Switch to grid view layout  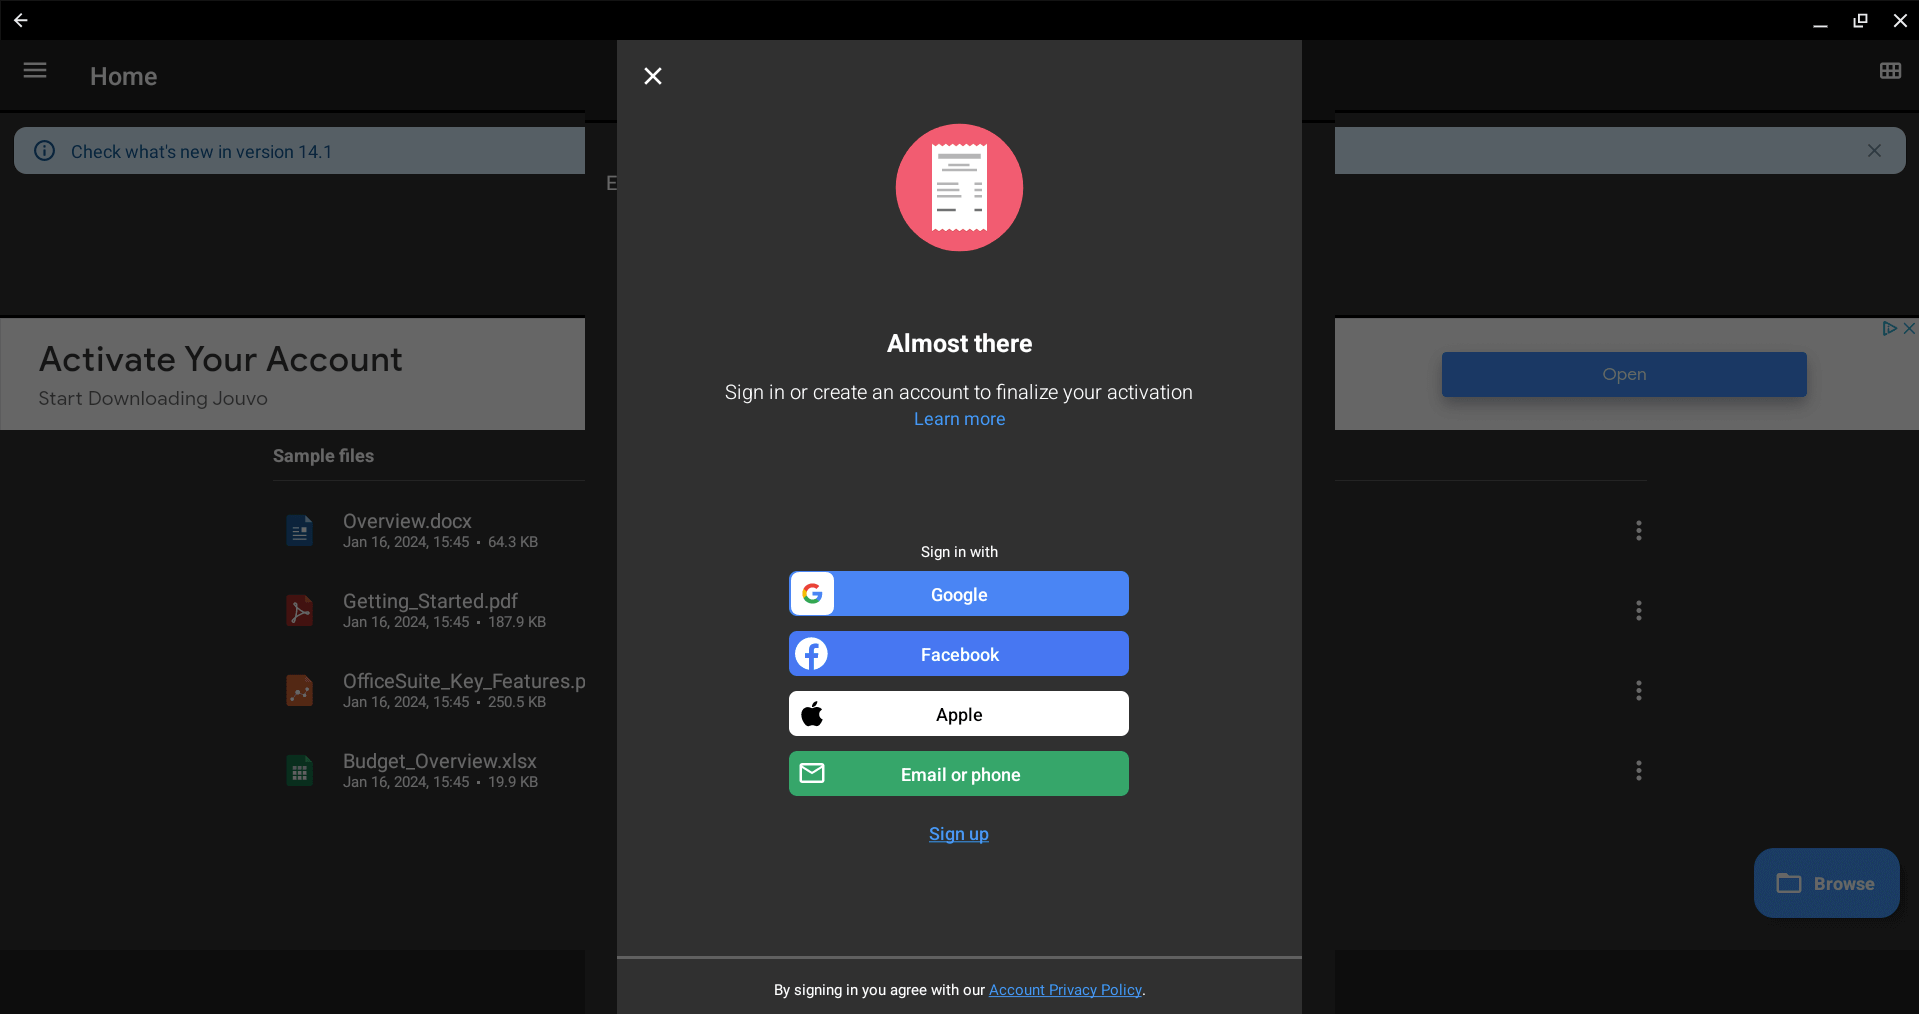(1889, 71)
